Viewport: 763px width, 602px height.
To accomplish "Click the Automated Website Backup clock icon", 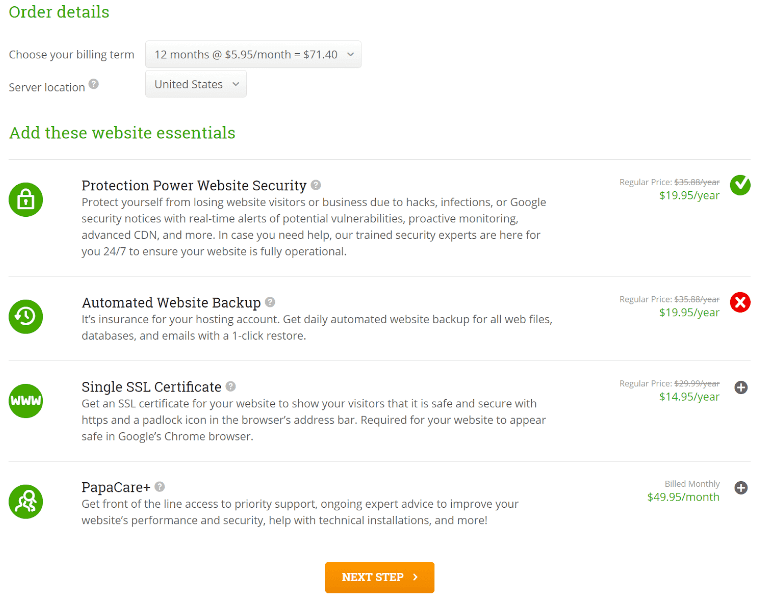I will tap(26, 316).
